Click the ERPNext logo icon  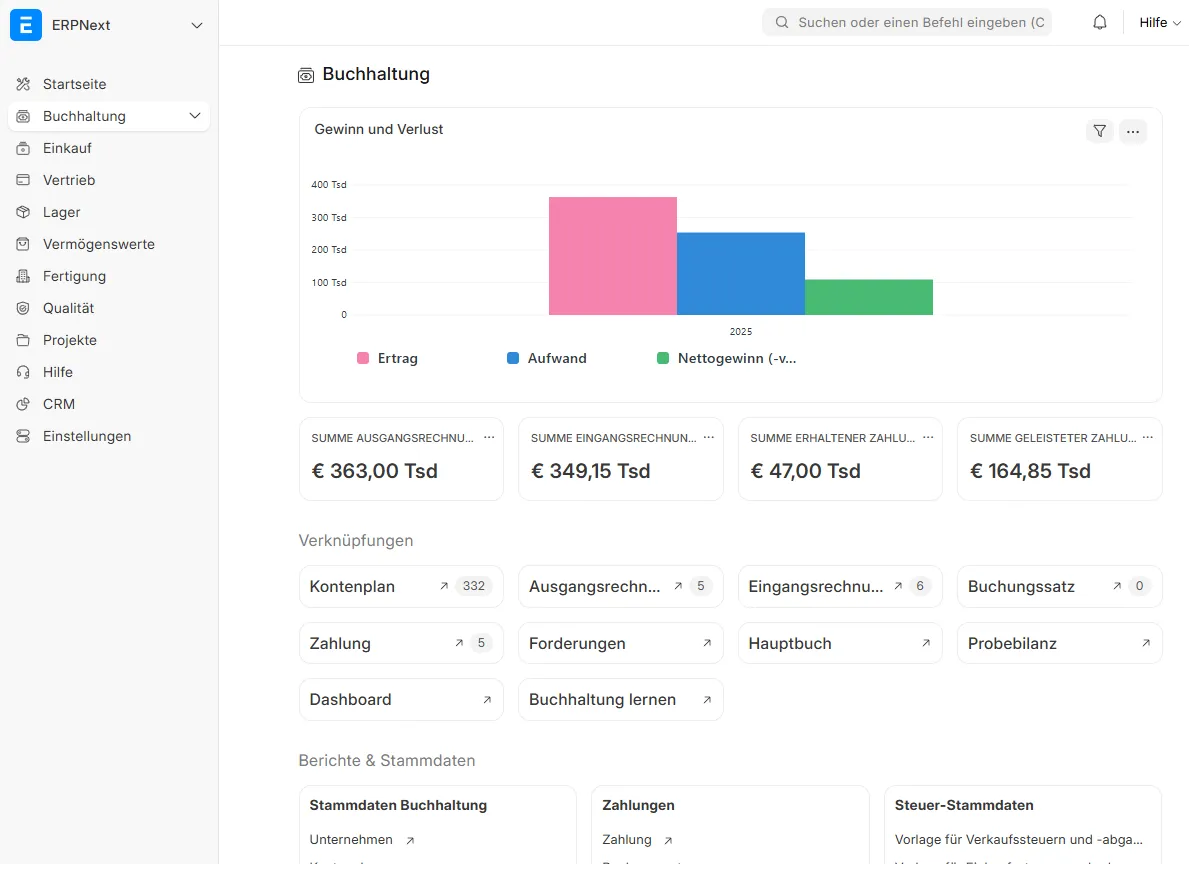26,25
